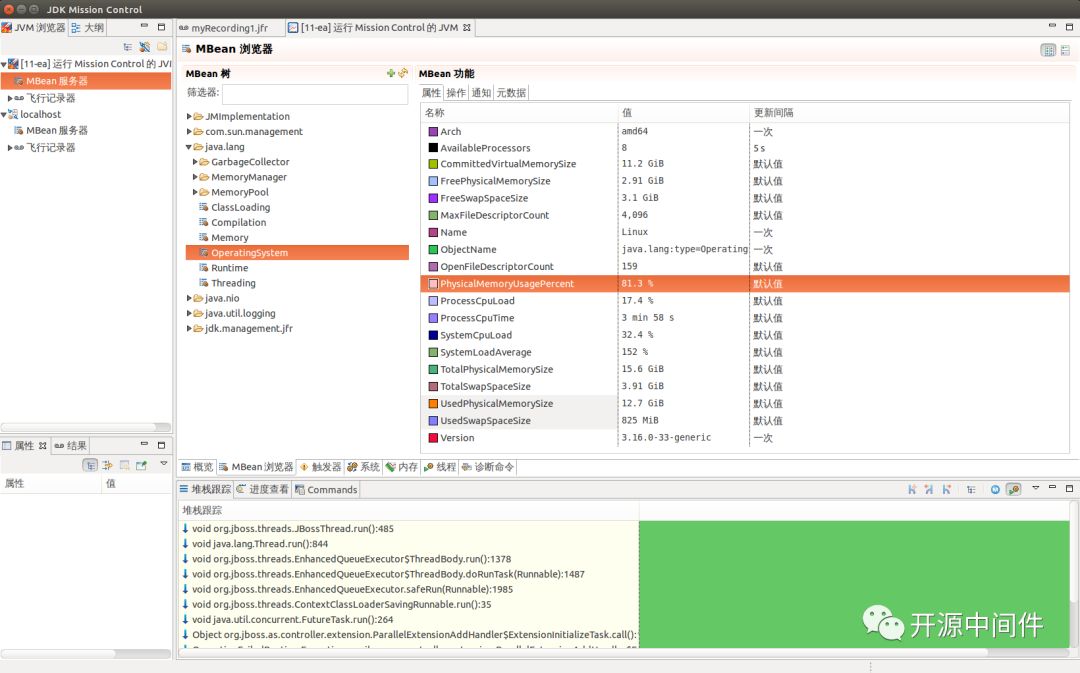Click the Version attribute red swatch
Viewport: 1080px width, 673px height.
pos(433,437)
